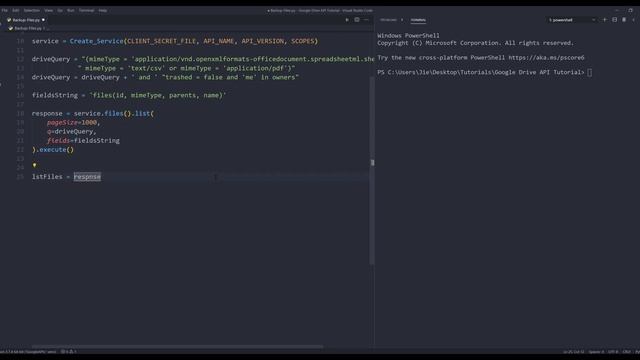Click the ').execute()' line

(53, 150)
